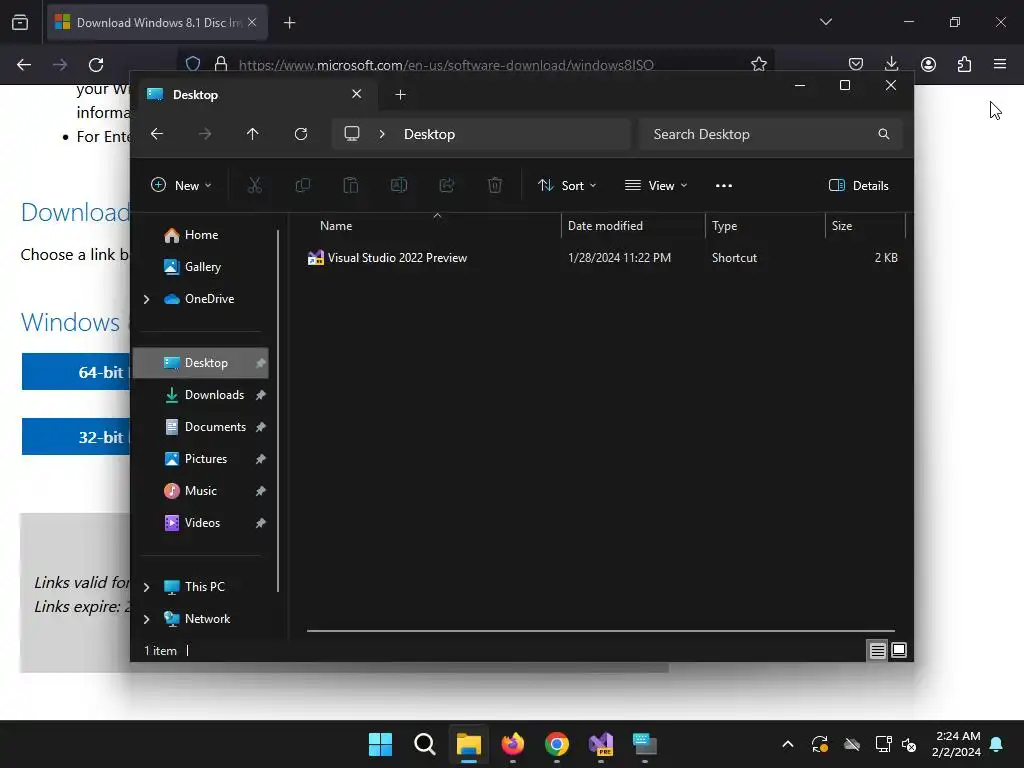The image size is (1024, 768).
Task: Expand the This PC tree node
Action: pos(146,587)
